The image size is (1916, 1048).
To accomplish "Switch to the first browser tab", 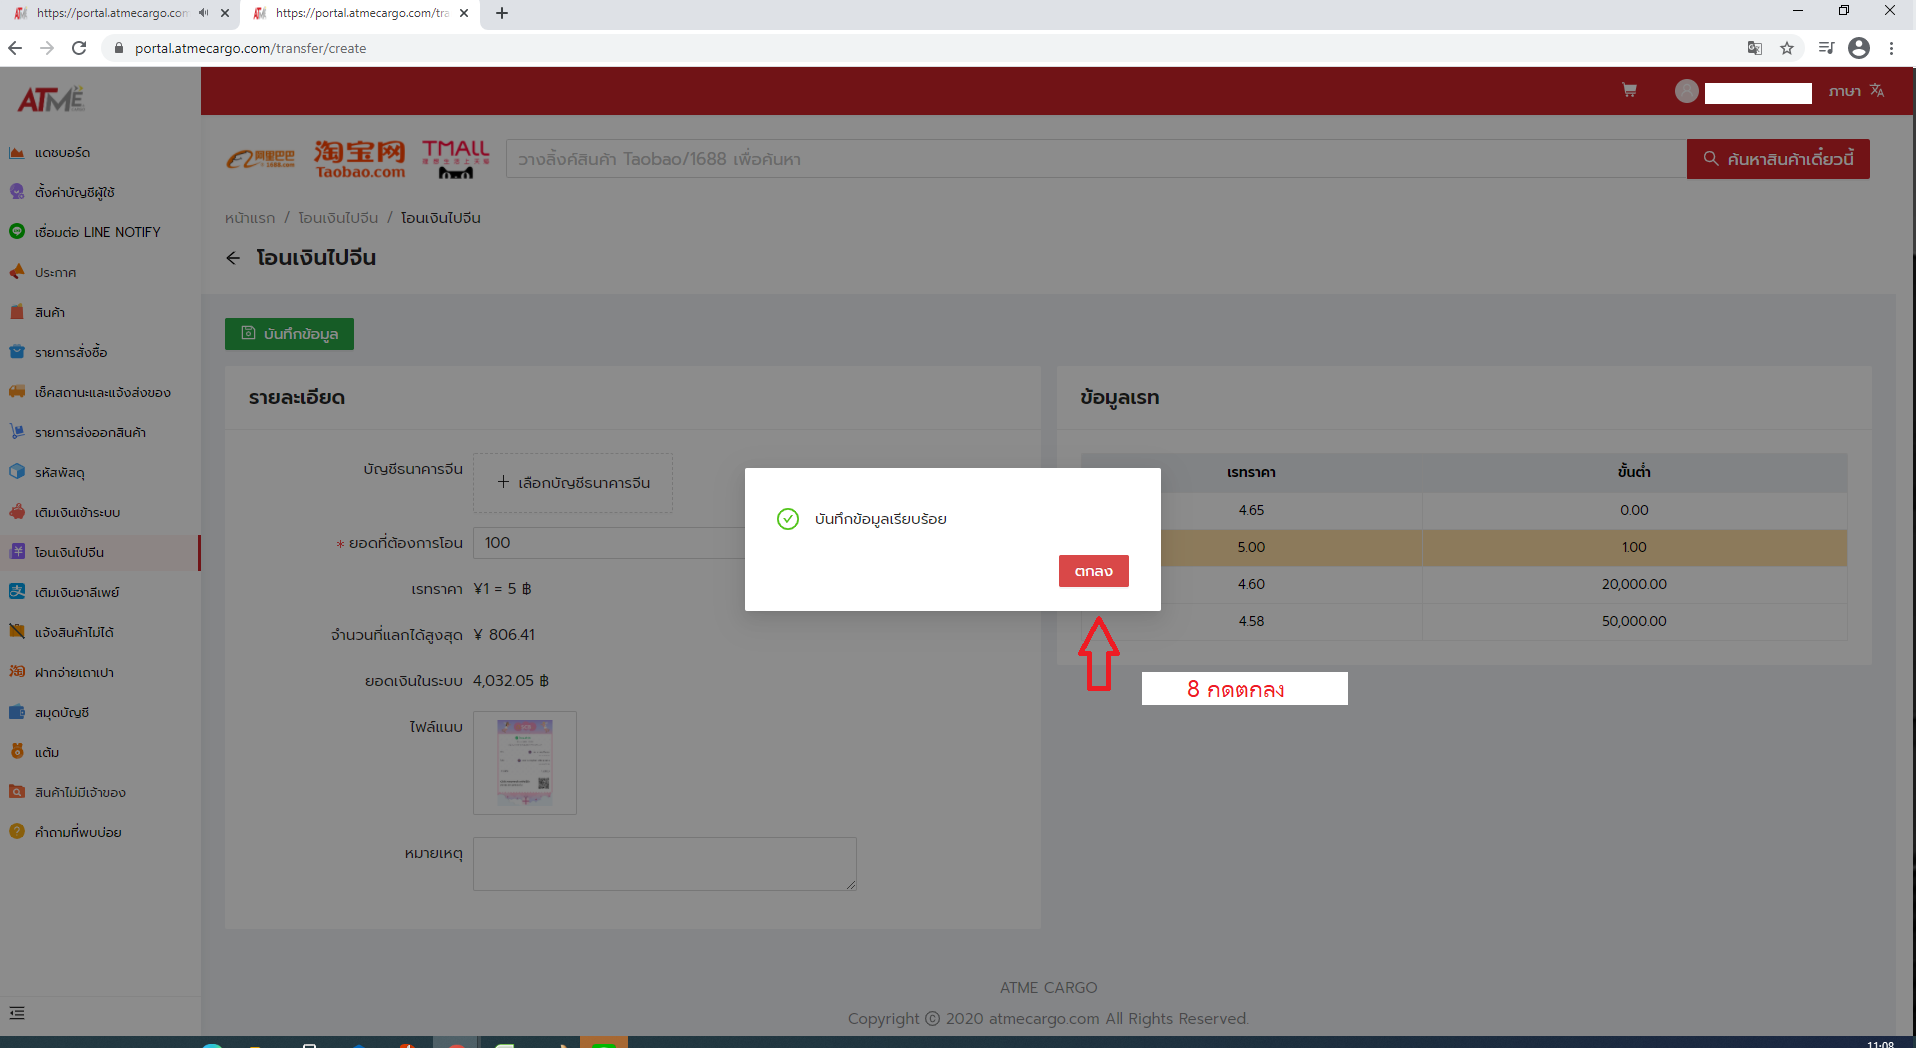I will click(x=110, y=13).
